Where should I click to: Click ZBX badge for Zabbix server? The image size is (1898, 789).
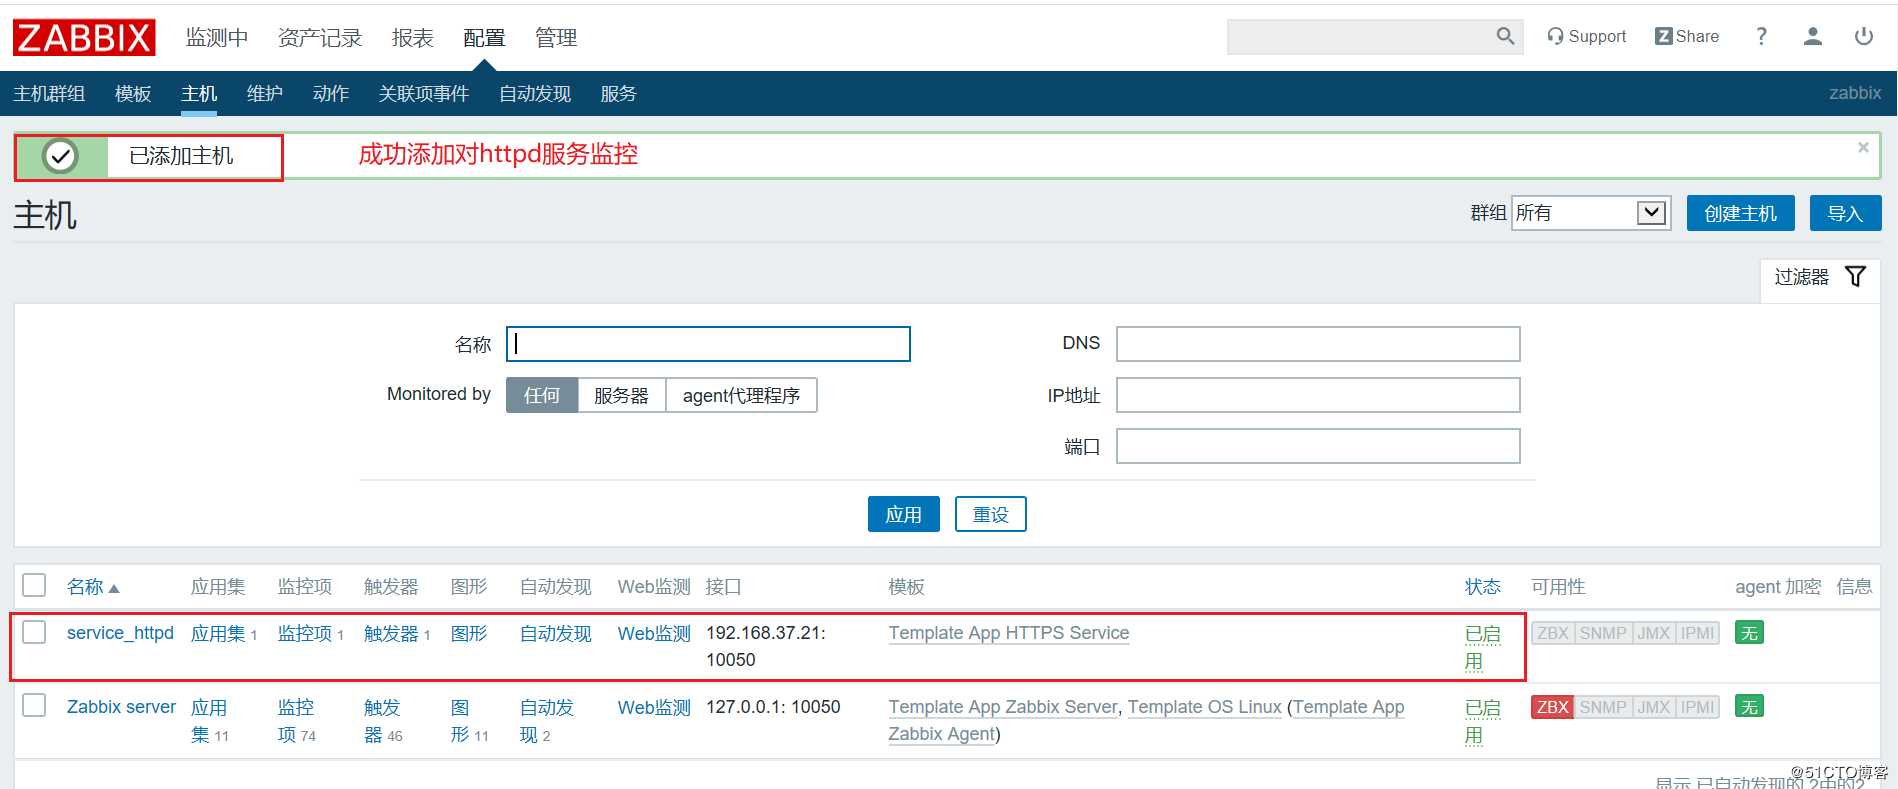1552,707
